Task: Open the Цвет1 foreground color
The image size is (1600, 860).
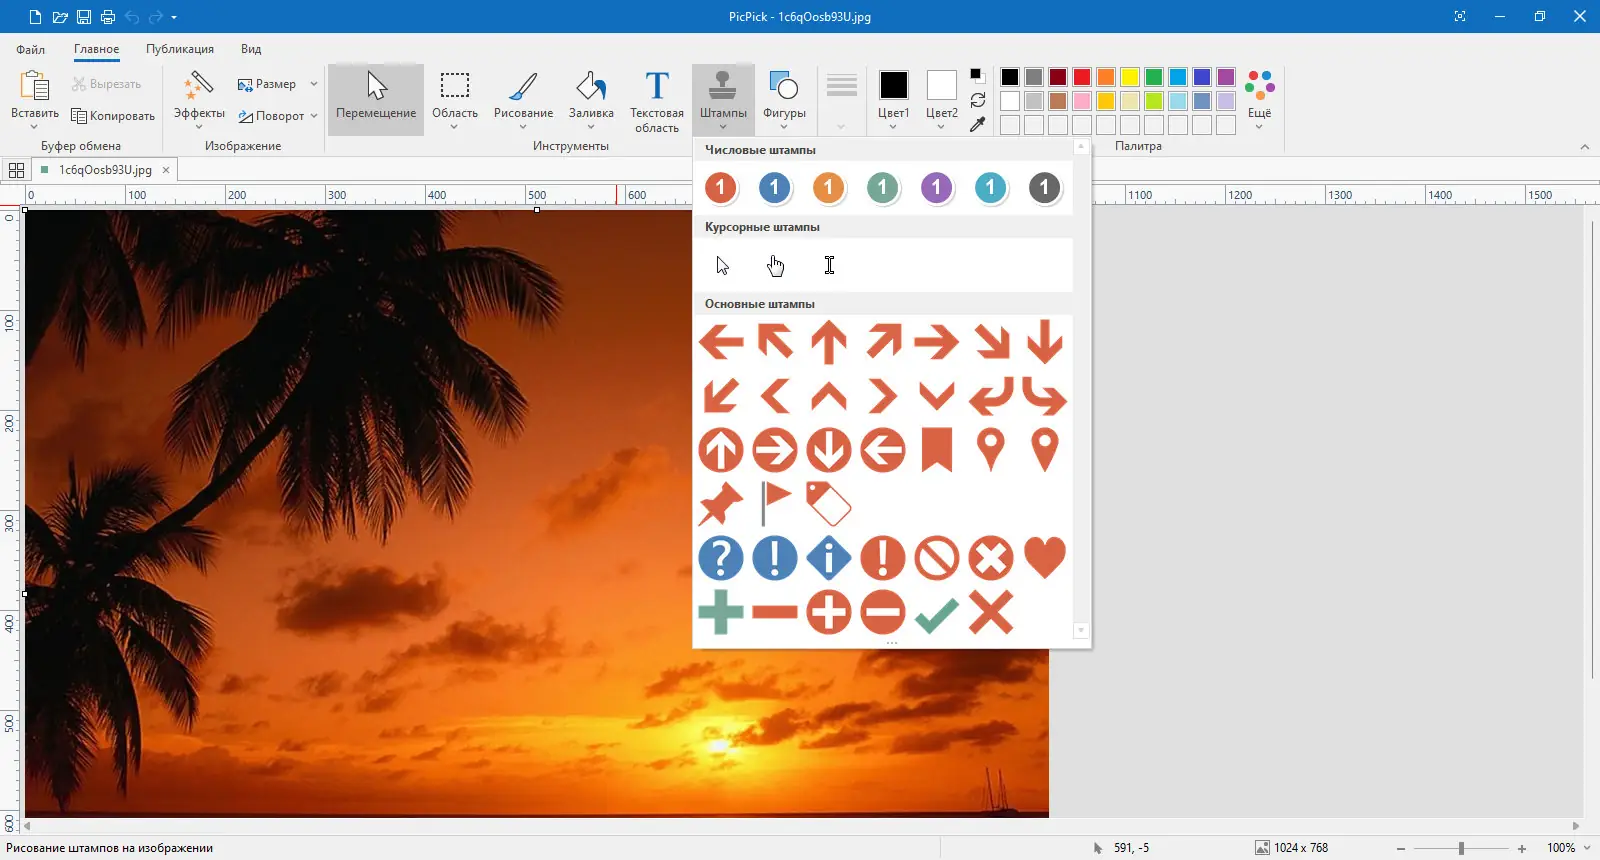Action: [x=893, y=95]
